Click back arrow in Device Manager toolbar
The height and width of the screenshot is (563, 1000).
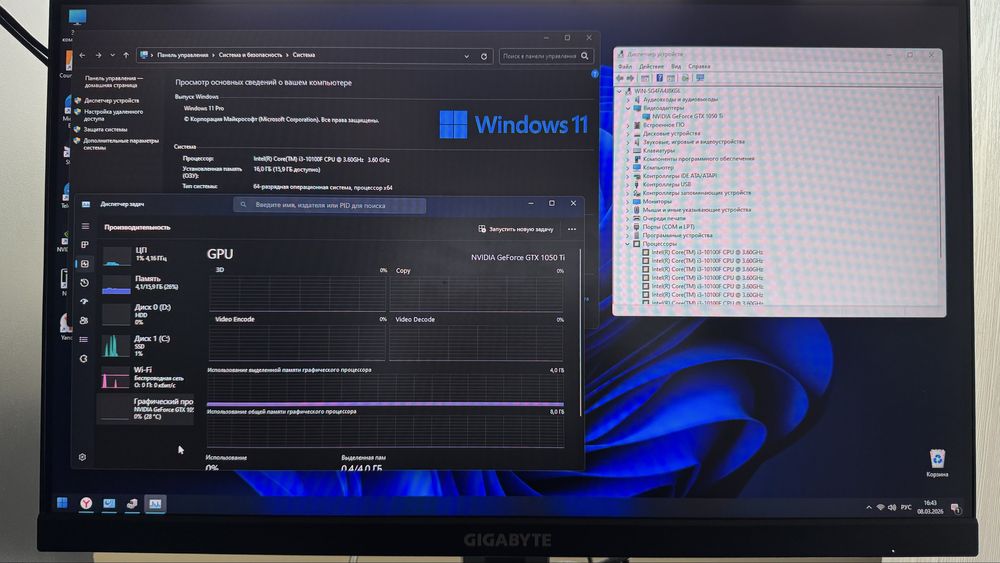[x=619, y=78]
